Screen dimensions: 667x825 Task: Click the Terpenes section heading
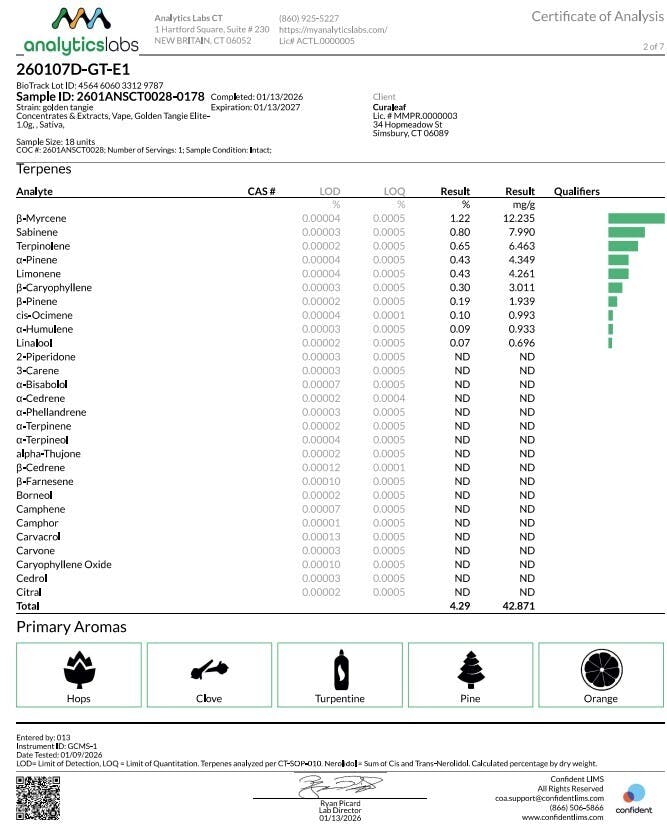(x=44, y=169)
